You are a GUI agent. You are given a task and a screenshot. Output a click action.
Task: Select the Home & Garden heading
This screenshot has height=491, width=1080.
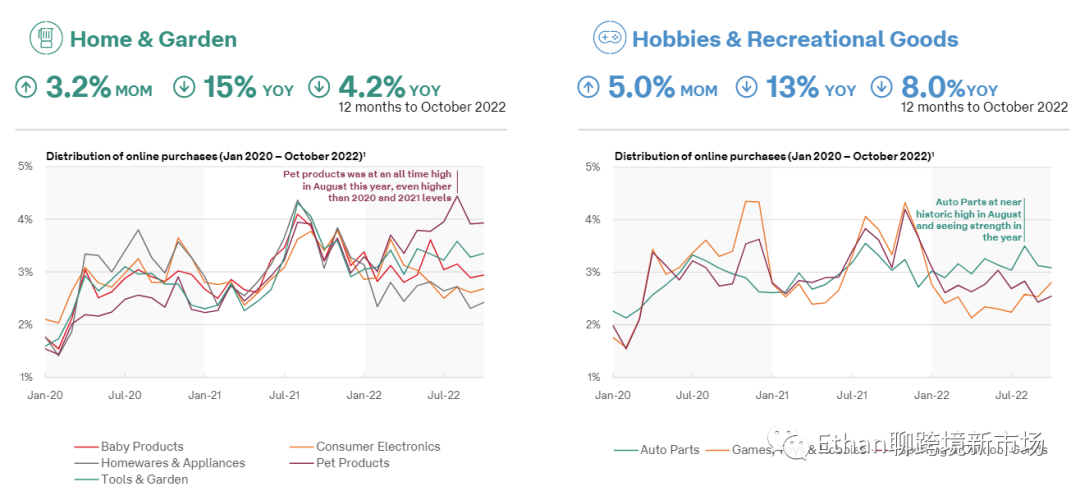tap(153, 40)
